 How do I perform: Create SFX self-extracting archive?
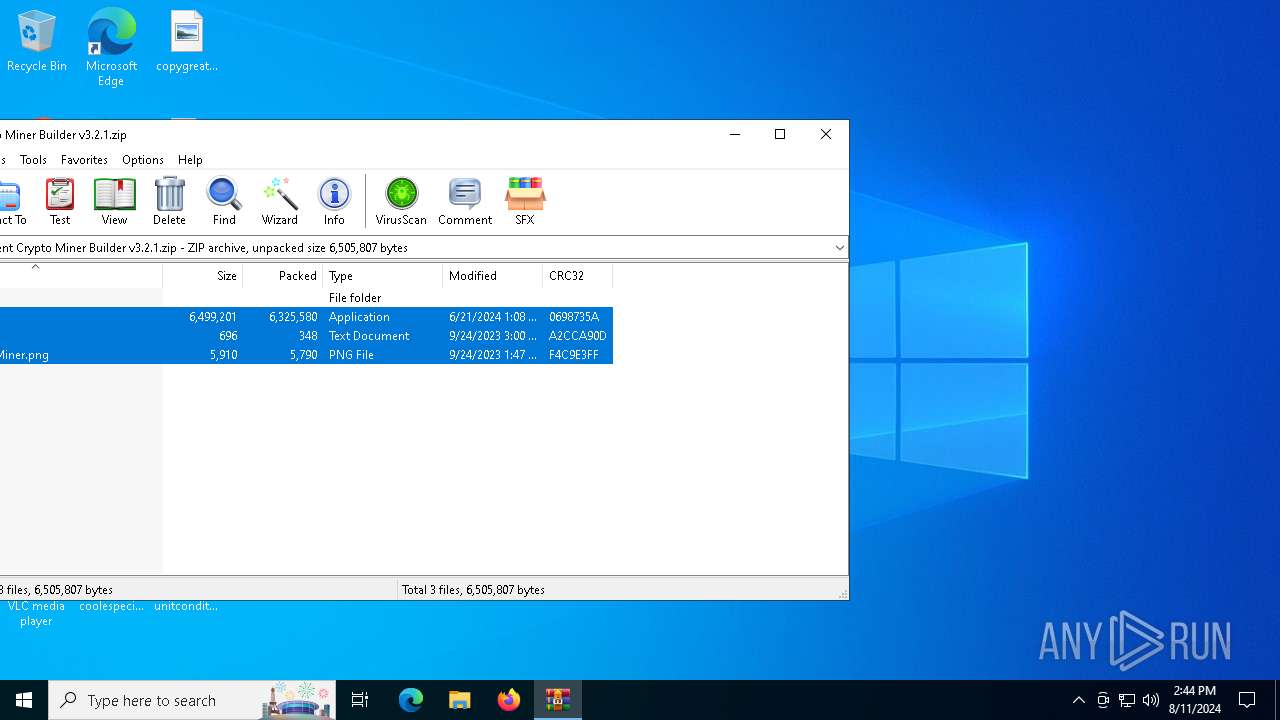525,201
